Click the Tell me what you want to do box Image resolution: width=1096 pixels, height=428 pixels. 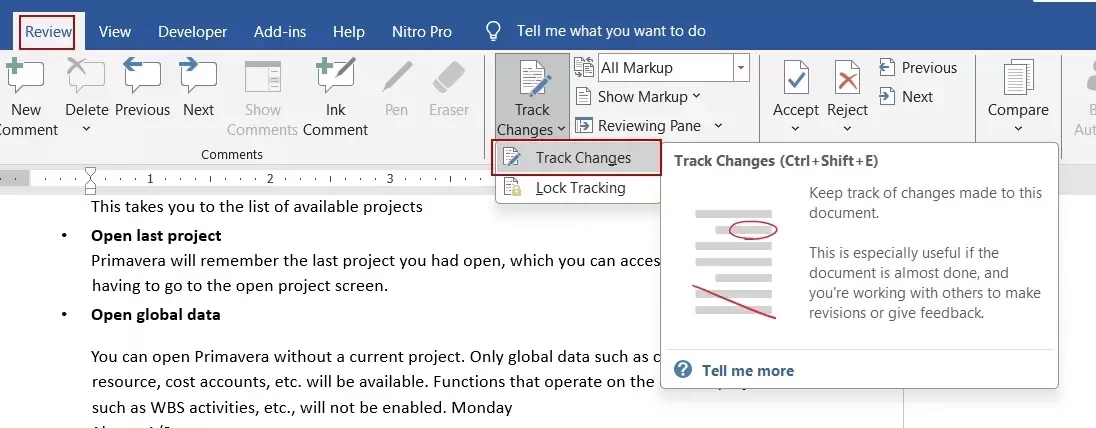pos(611,31)
